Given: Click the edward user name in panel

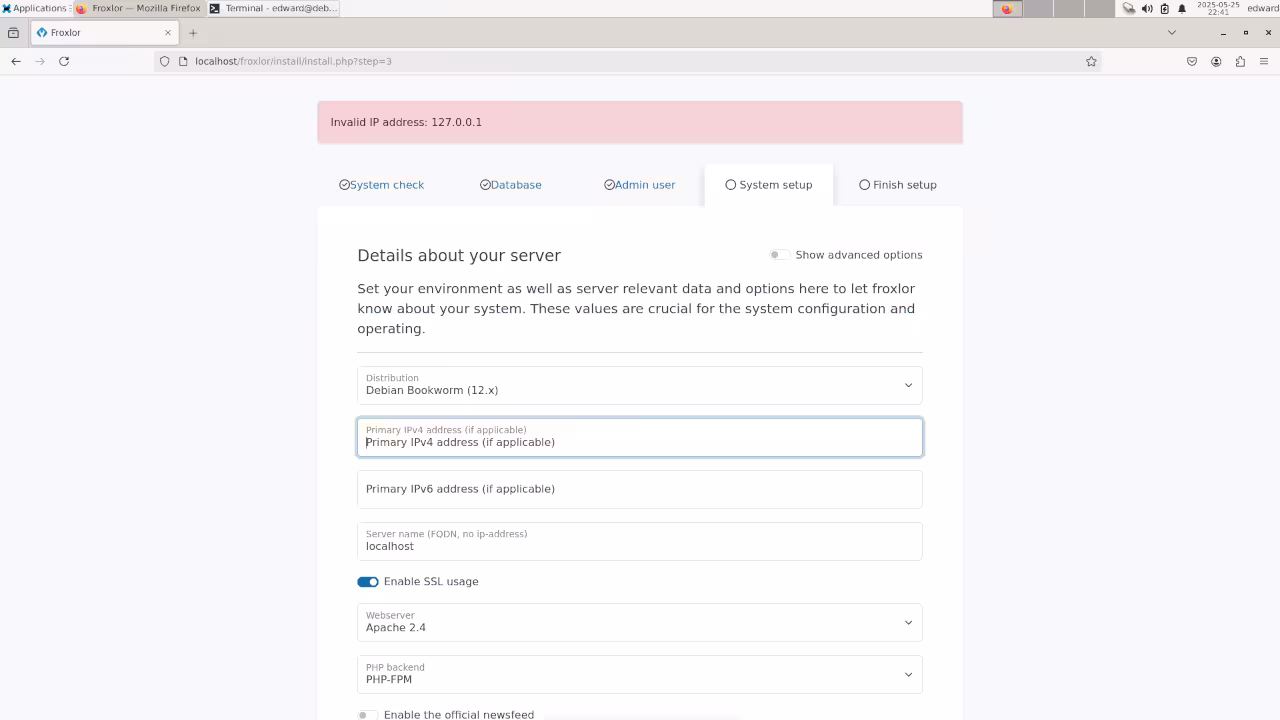Looking at the screenshot, I should click(x=1263, y=8).
